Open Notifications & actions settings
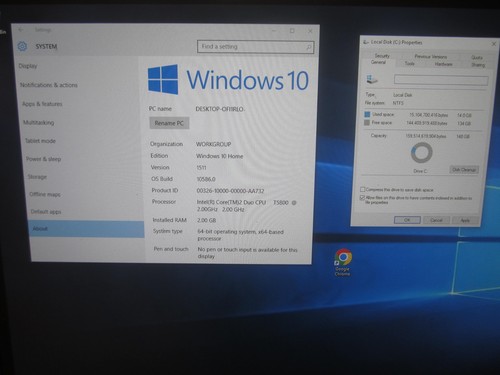This screenshot has height=375, width=500. [49, 85]
